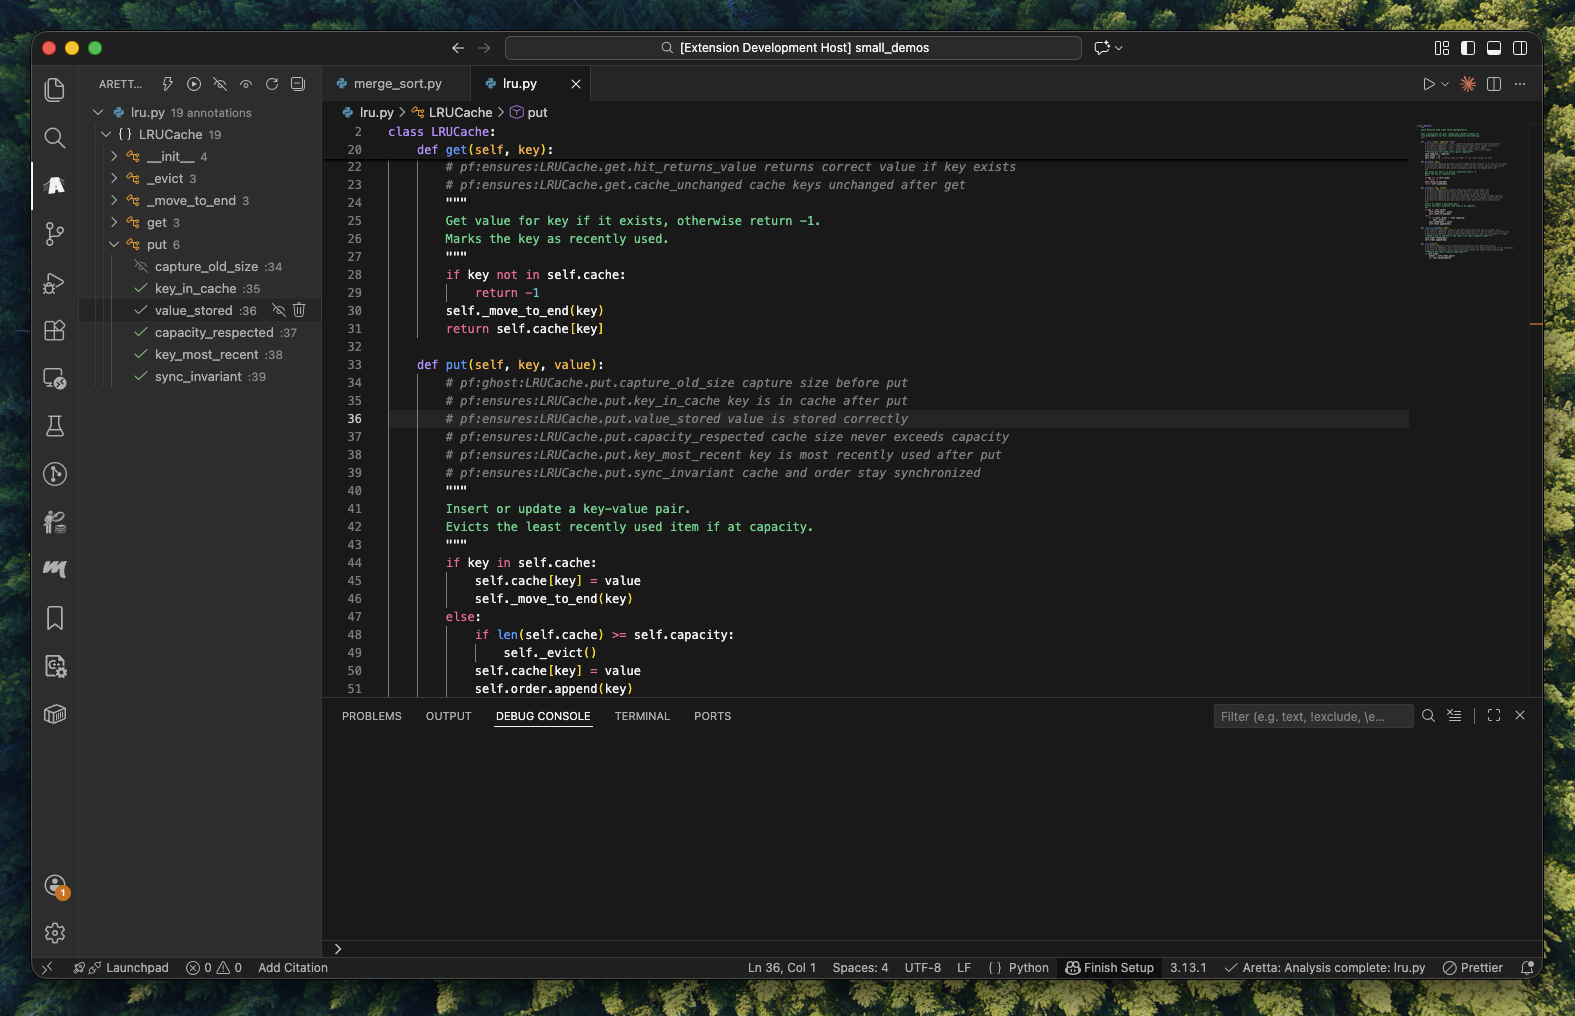Click Add Citation in the status bar
Screen dimensions: 1575x1016
click(292, 968)
